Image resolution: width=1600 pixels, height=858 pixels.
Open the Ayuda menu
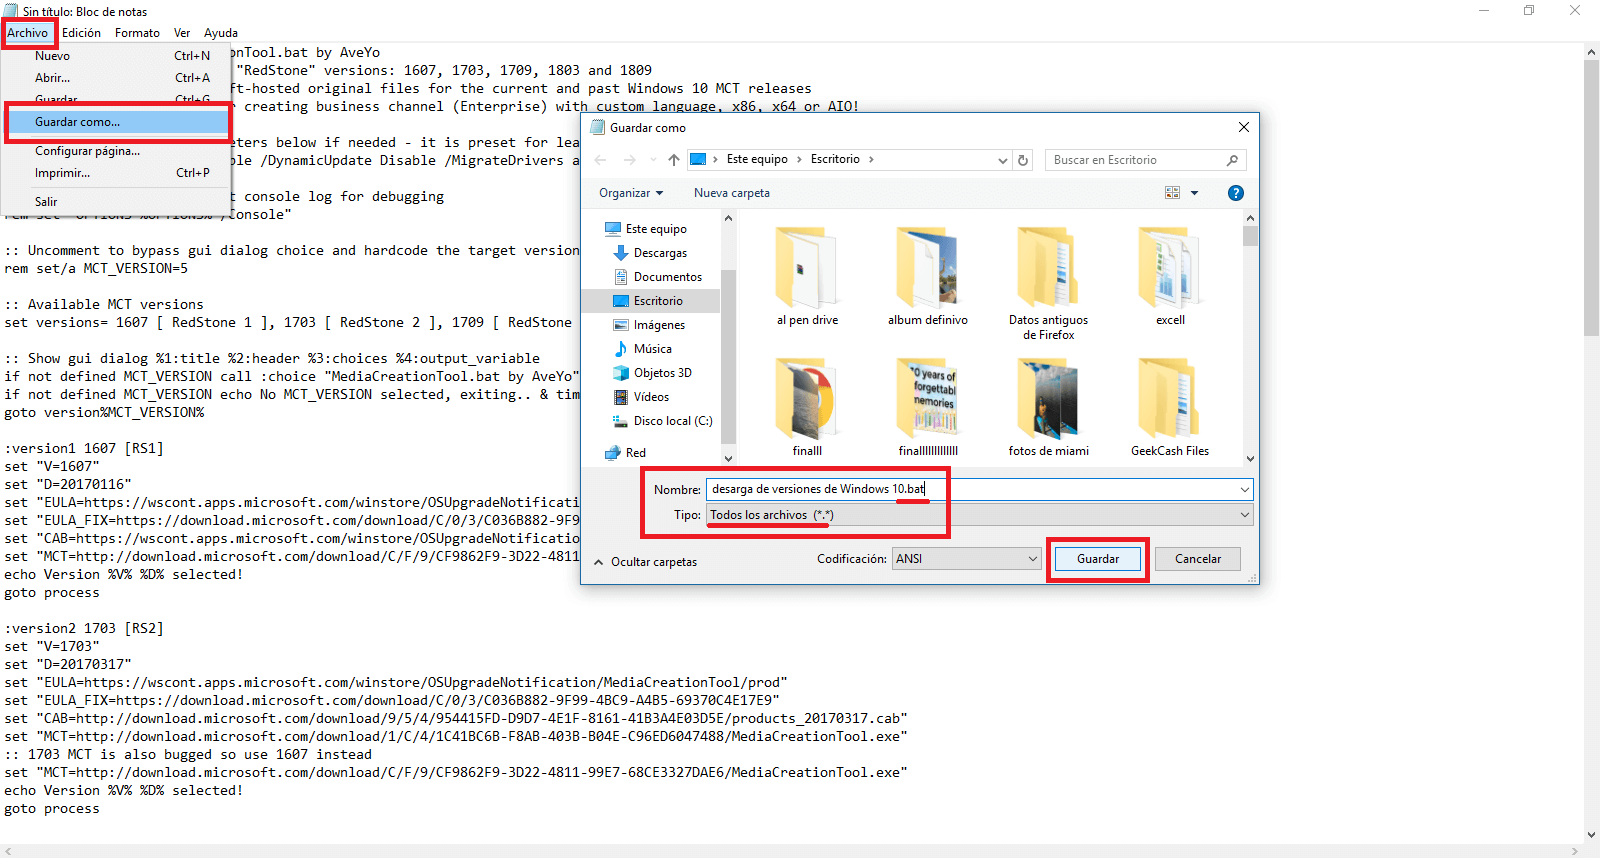(x=221, y=33)
